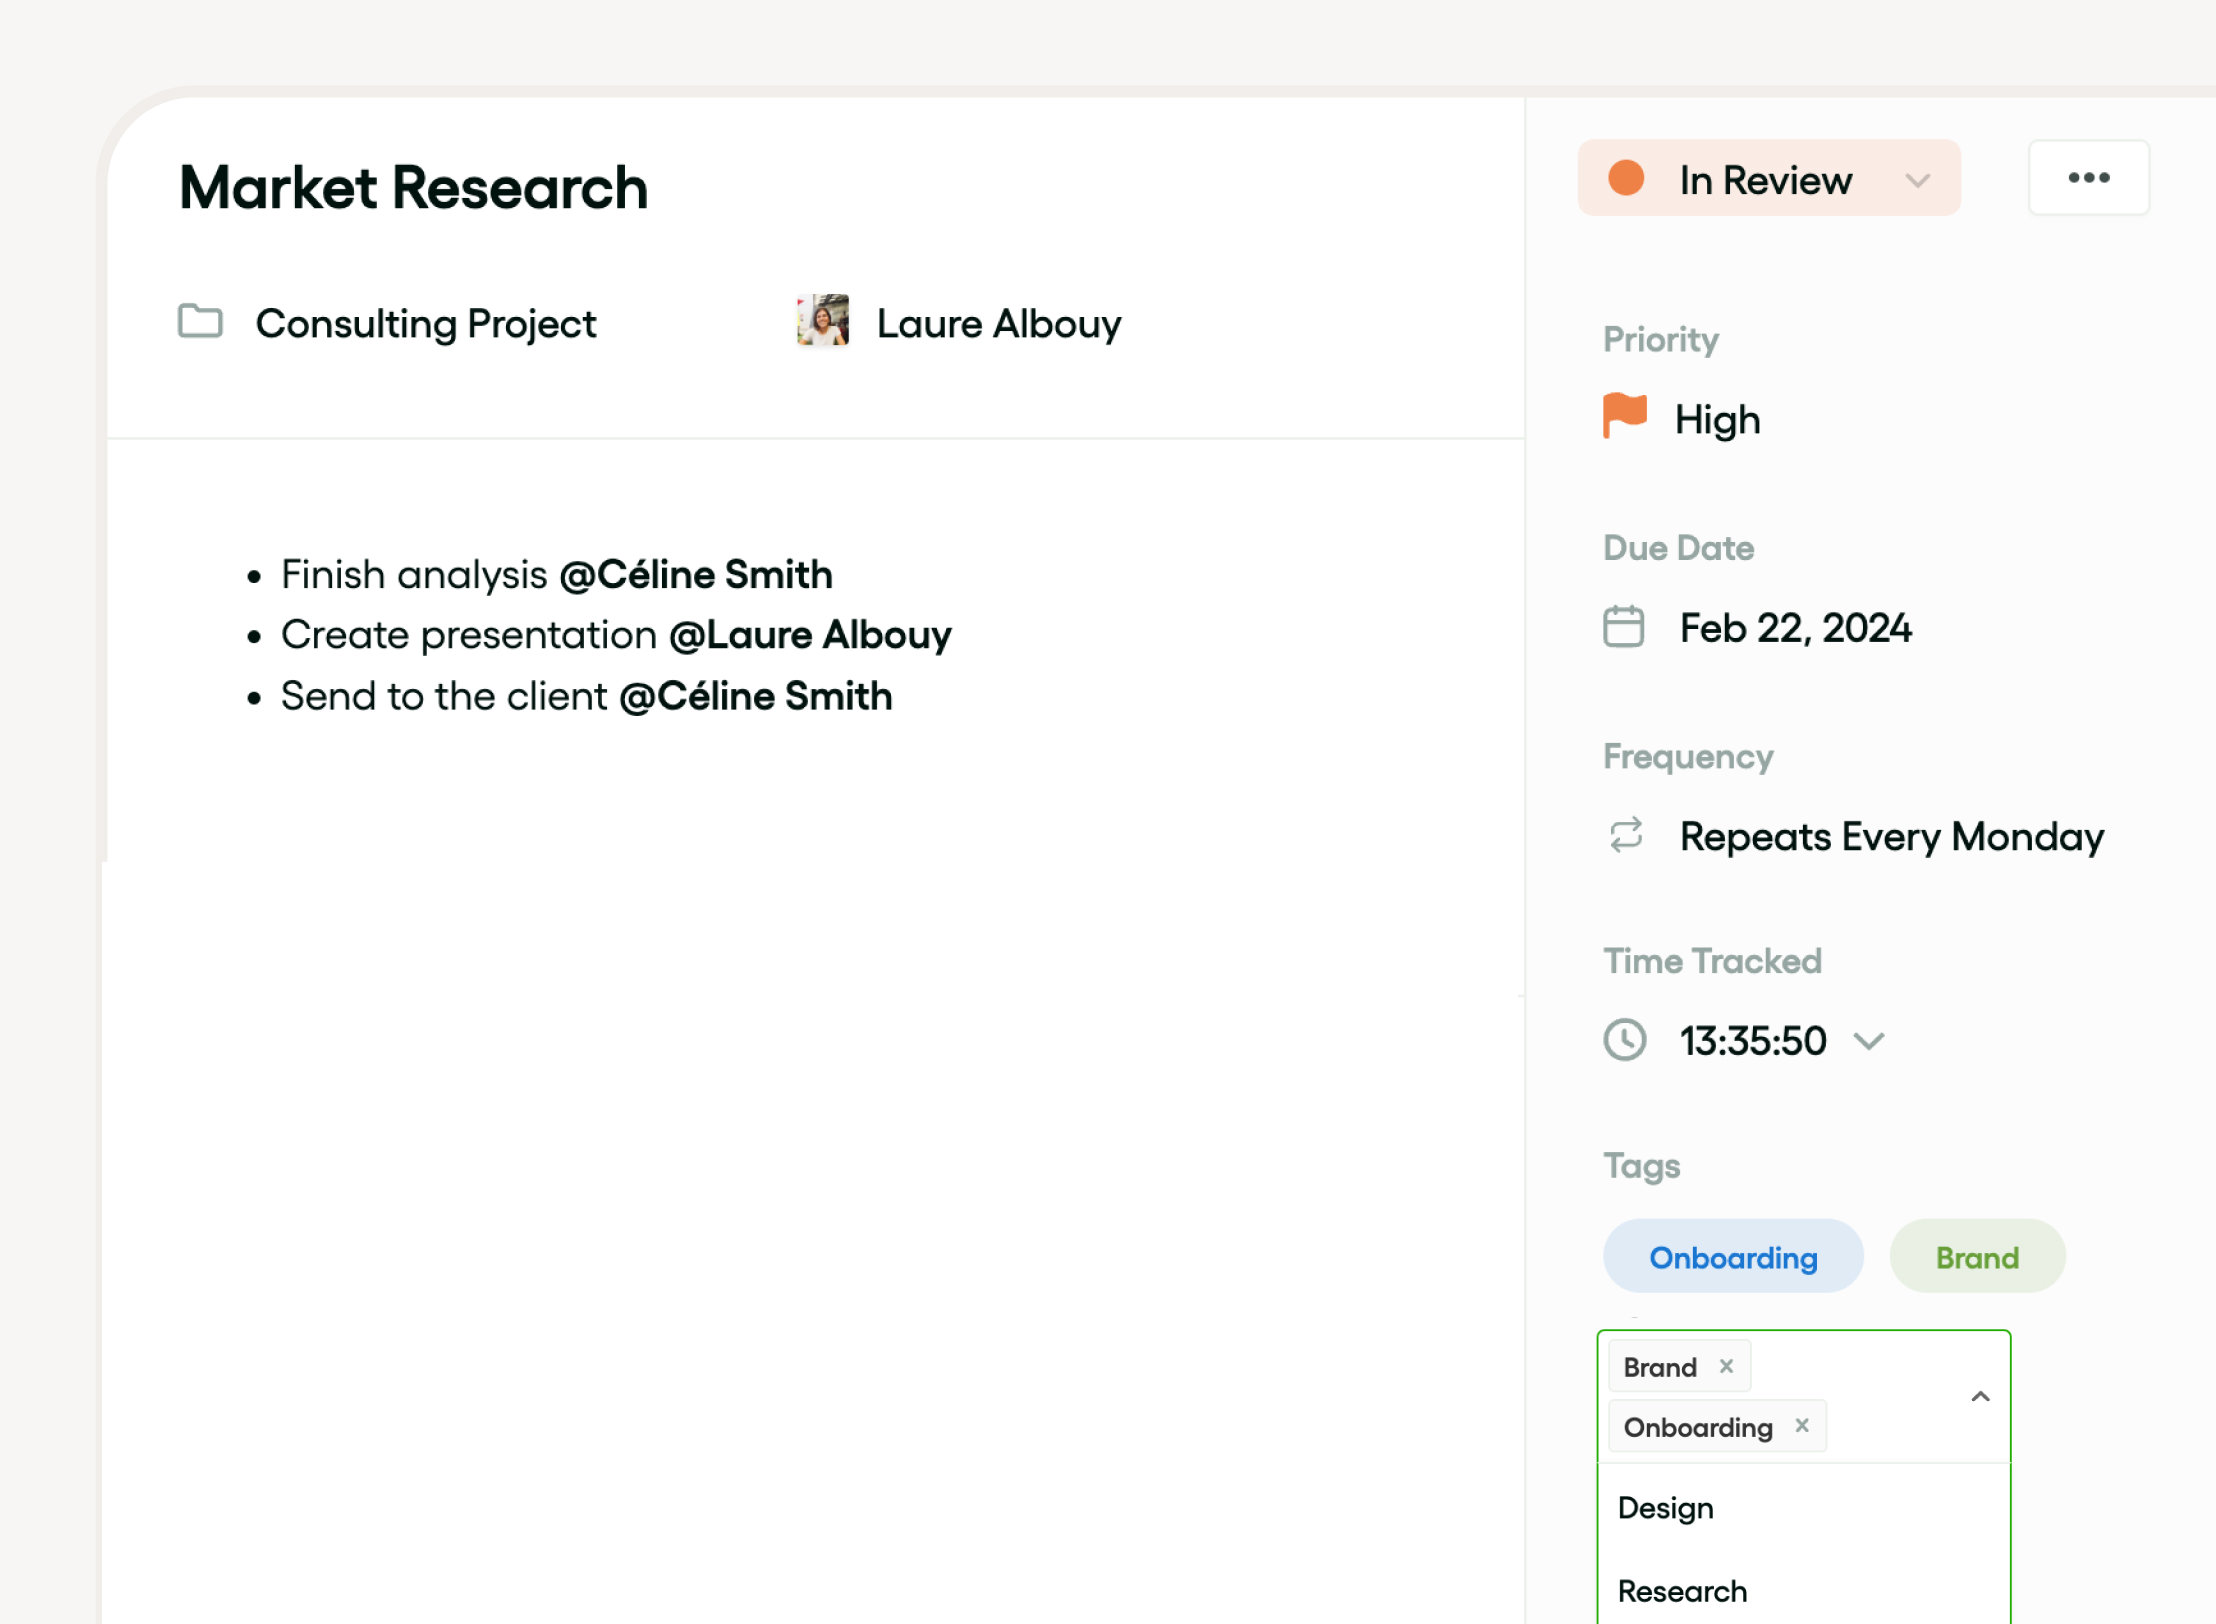Expand the time tracked 13:35:50 chevron
Viewport: 2216px width, 1624px height.
[1868, 1041]
